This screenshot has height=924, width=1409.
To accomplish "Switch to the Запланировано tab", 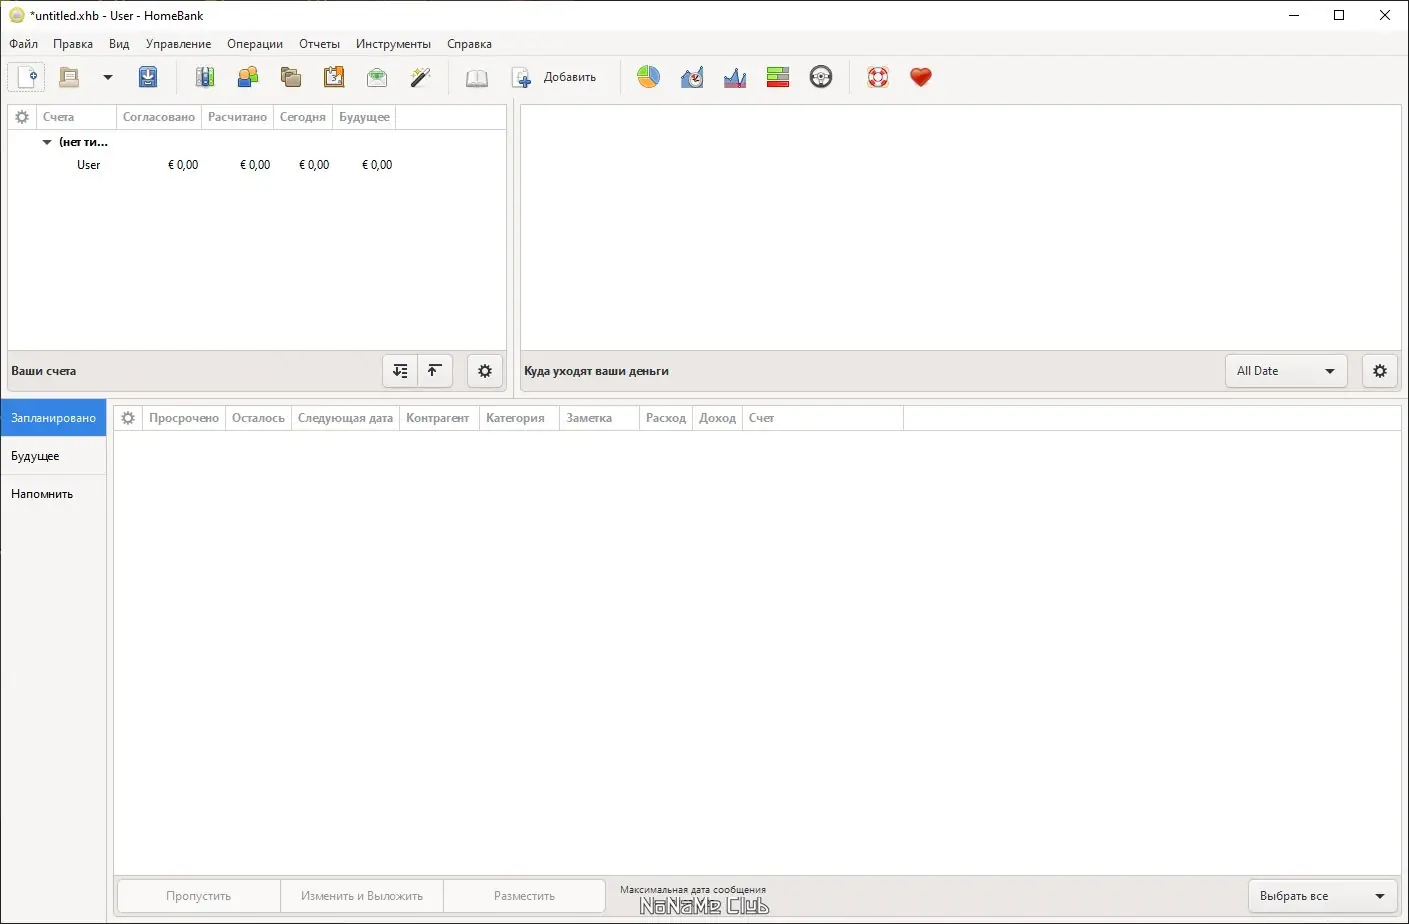I will click(53, 418).
